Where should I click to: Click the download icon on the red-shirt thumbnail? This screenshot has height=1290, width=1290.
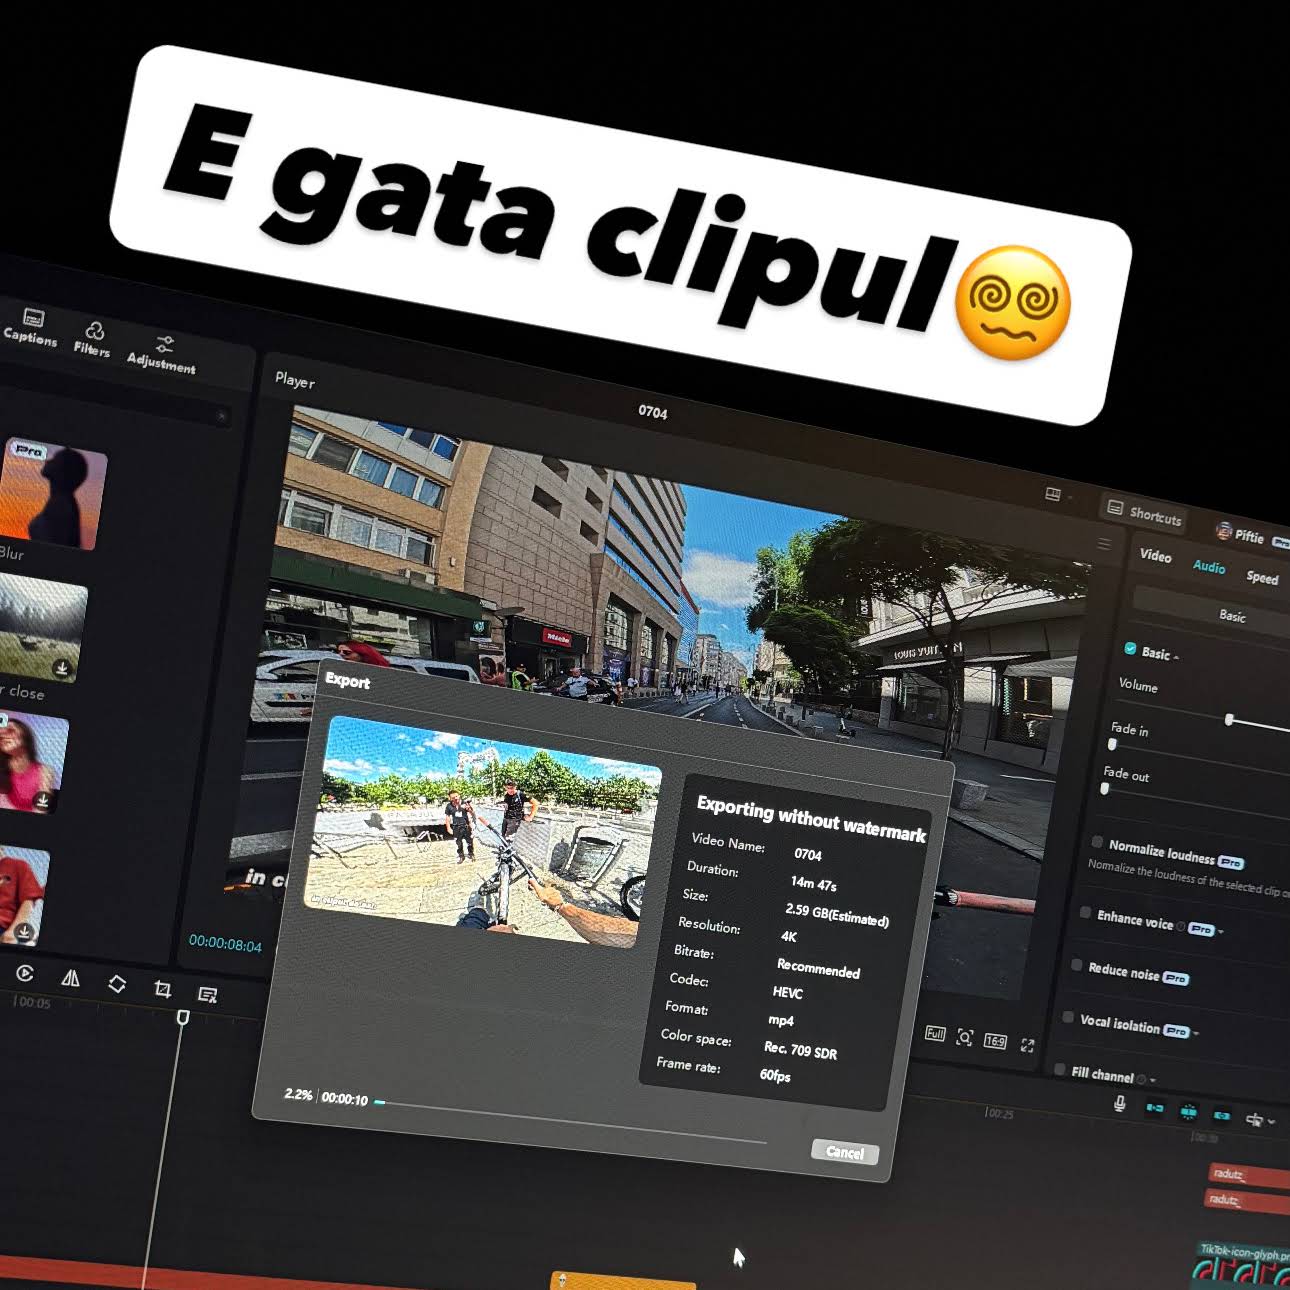[x=25, y=933]
